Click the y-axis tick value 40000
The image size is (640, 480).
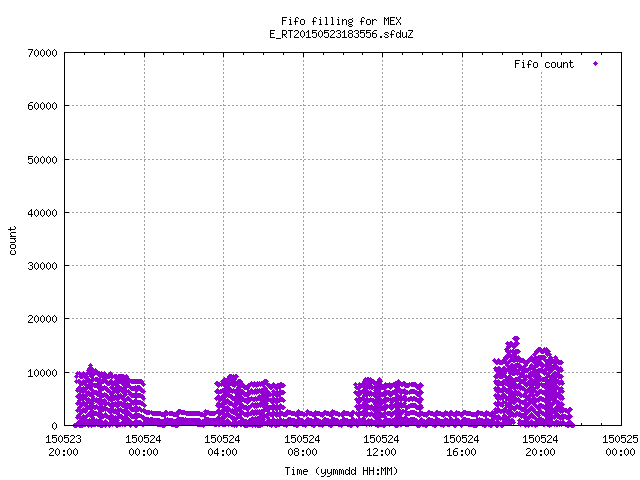pos(42,213)
